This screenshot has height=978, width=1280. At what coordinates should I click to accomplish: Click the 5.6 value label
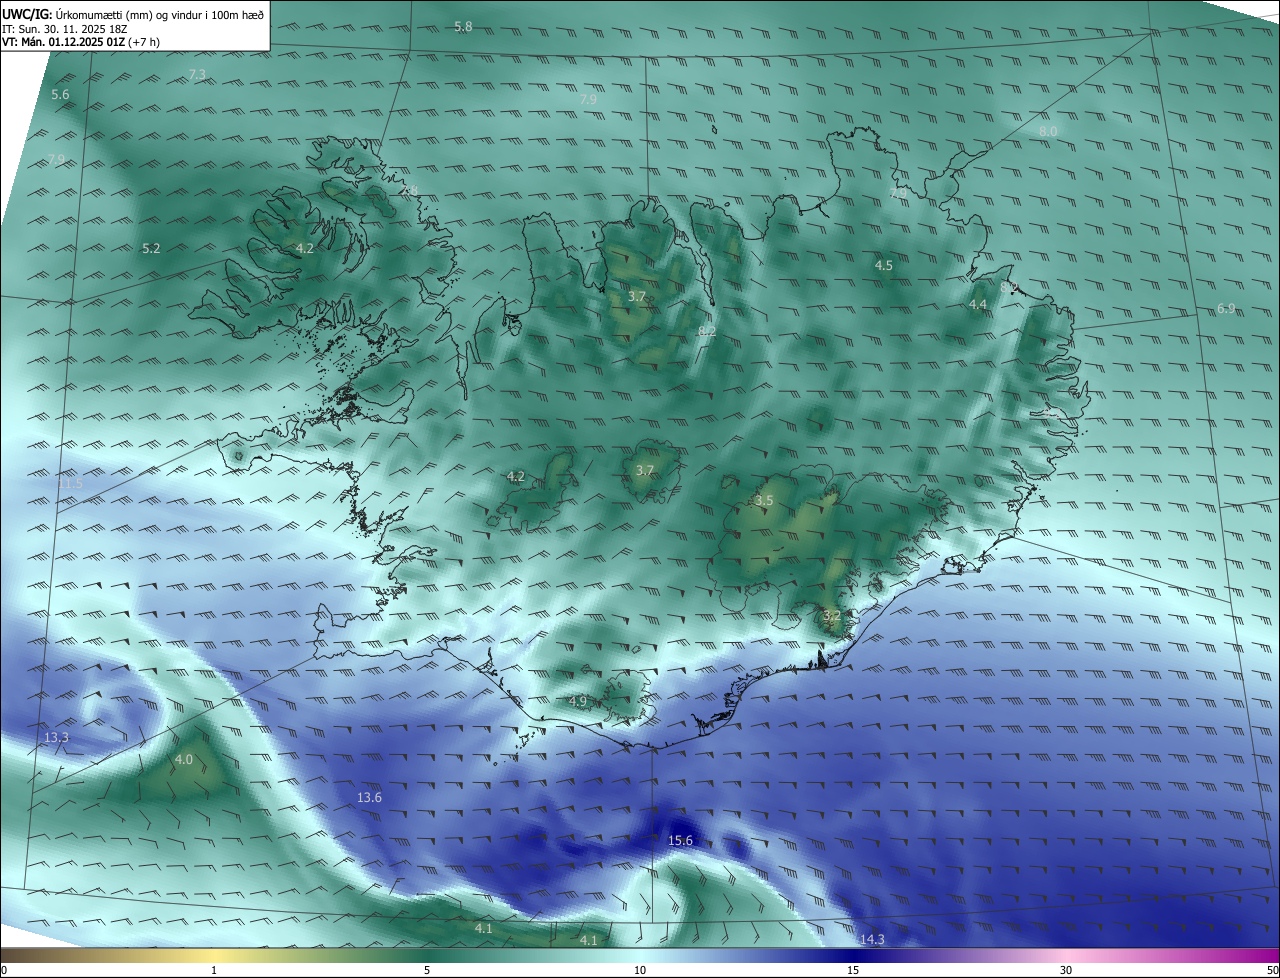[60, 95]
